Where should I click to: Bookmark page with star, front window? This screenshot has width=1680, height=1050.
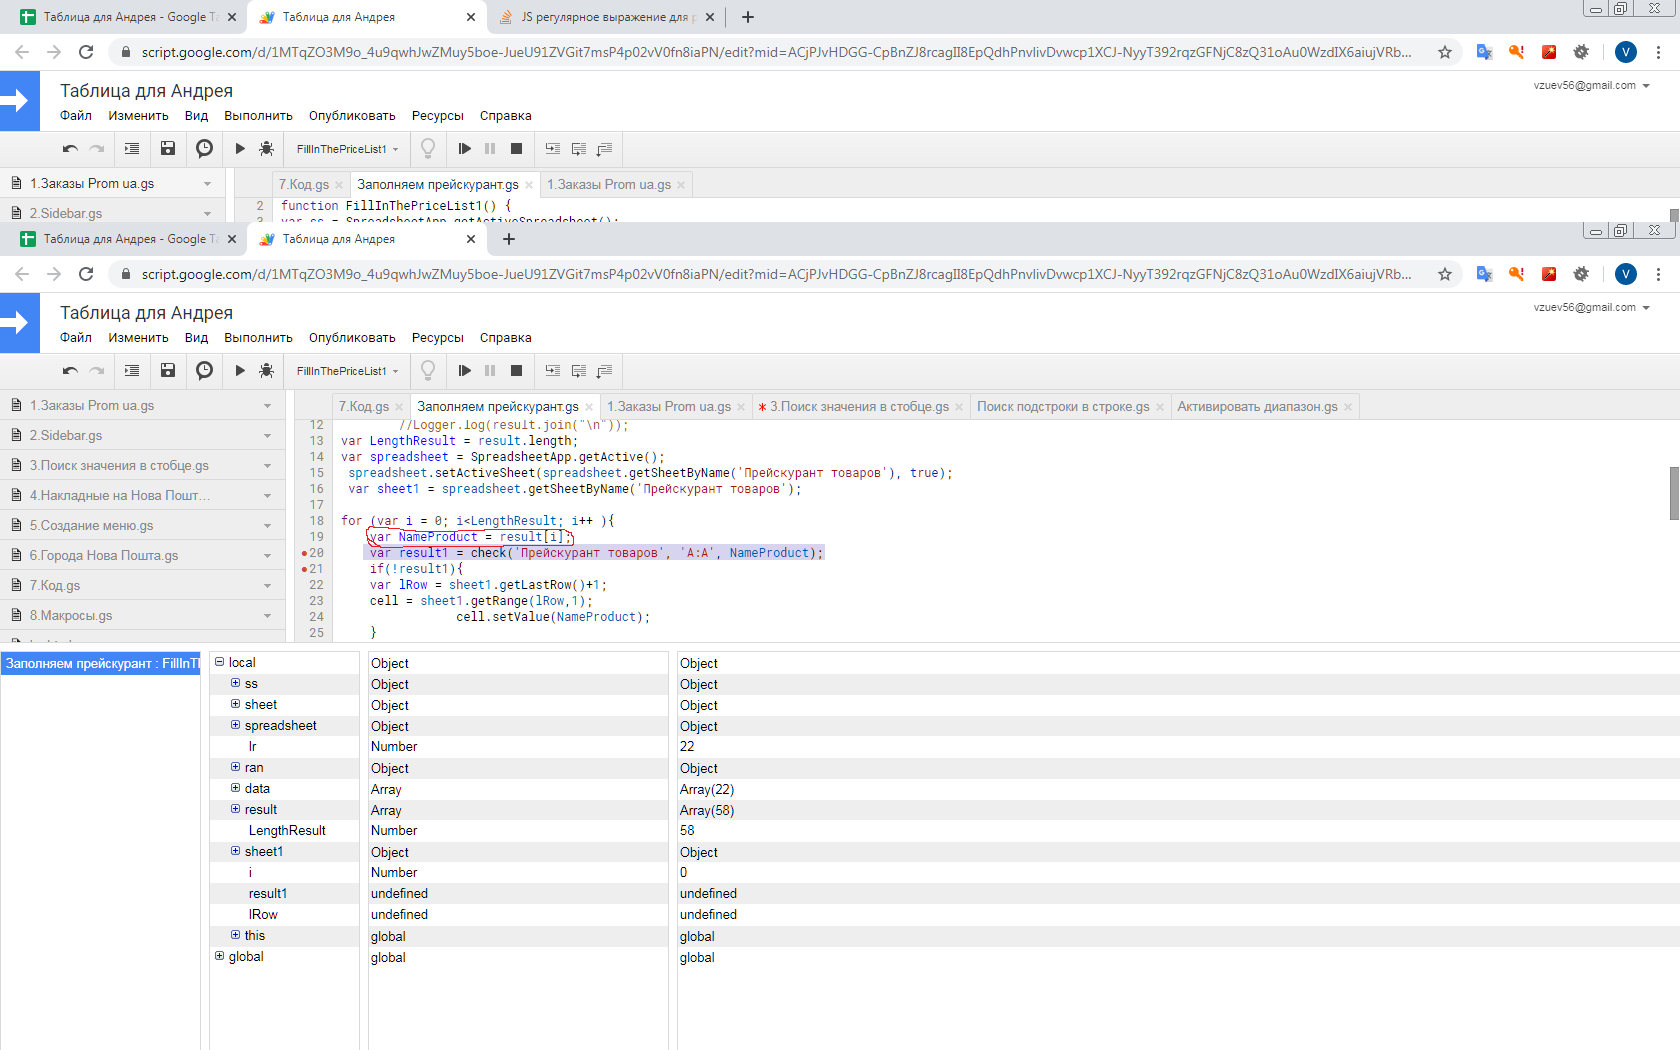(1445, 274)
